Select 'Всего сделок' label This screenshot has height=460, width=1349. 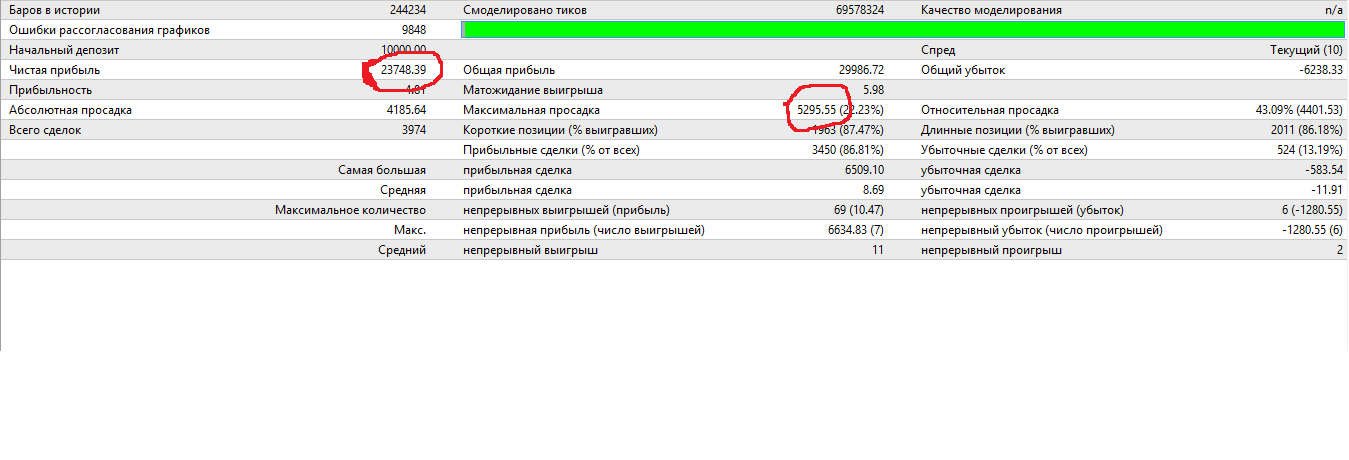[45, 130]
